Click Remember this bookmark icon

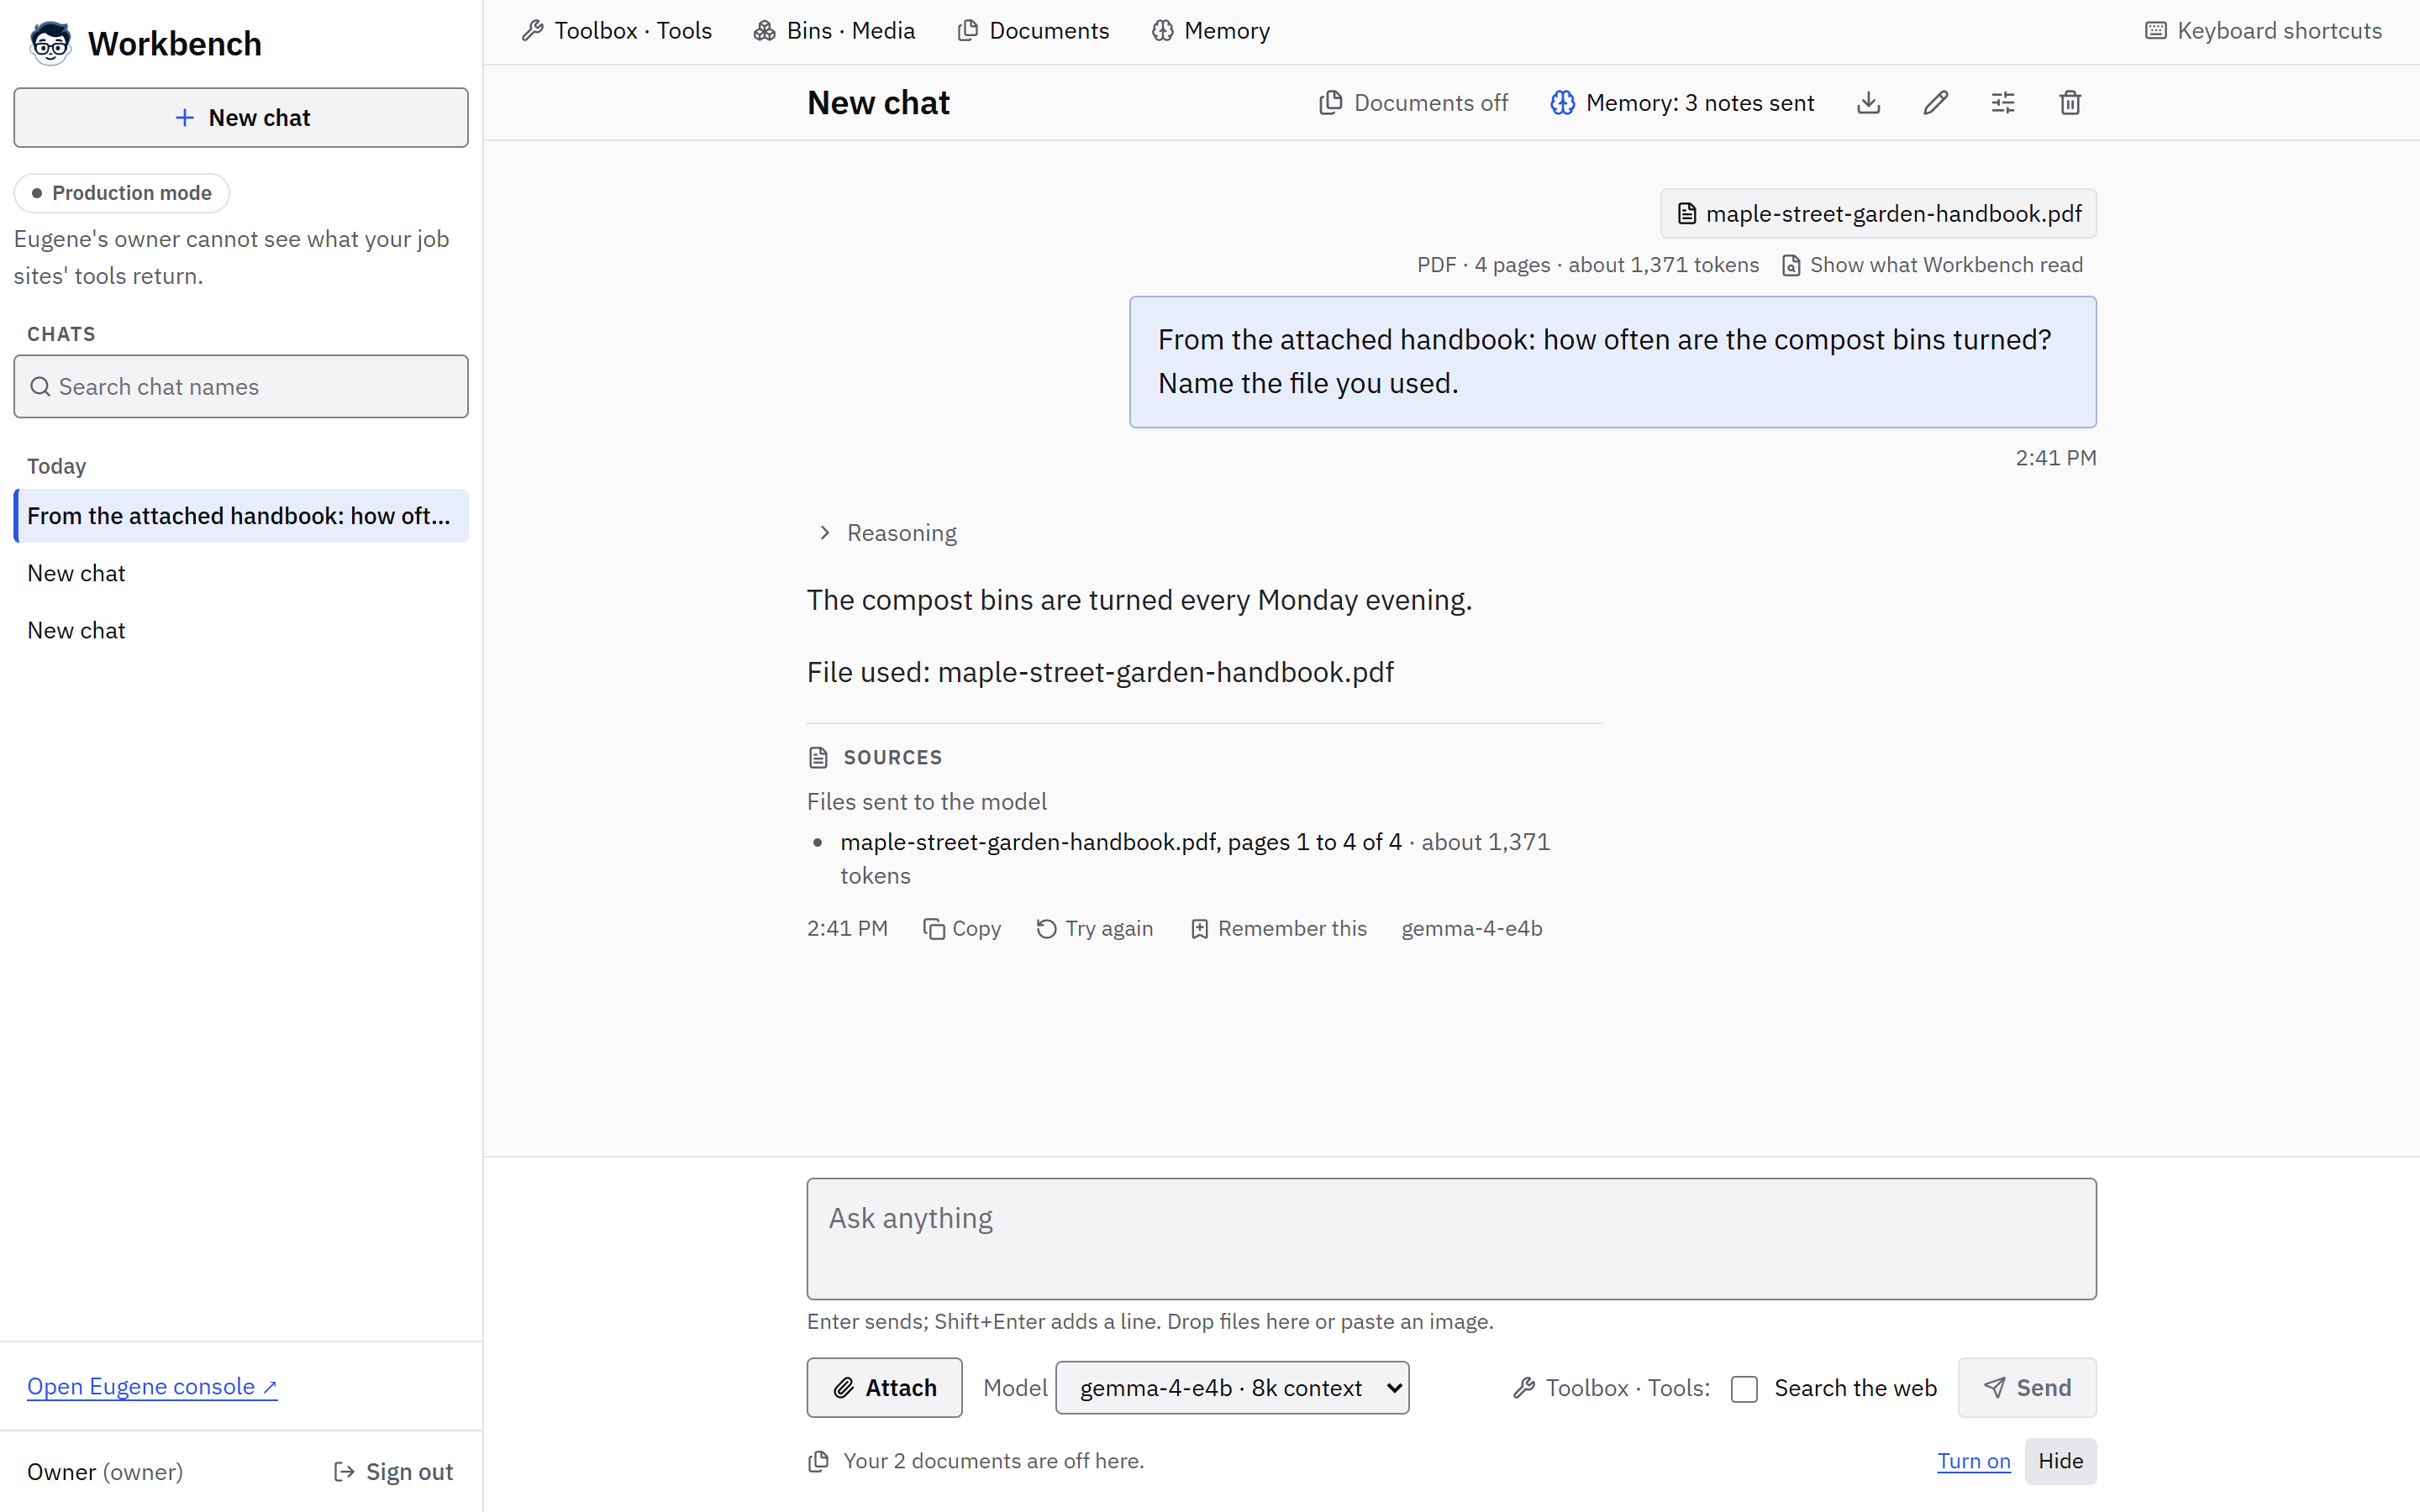1199,929
